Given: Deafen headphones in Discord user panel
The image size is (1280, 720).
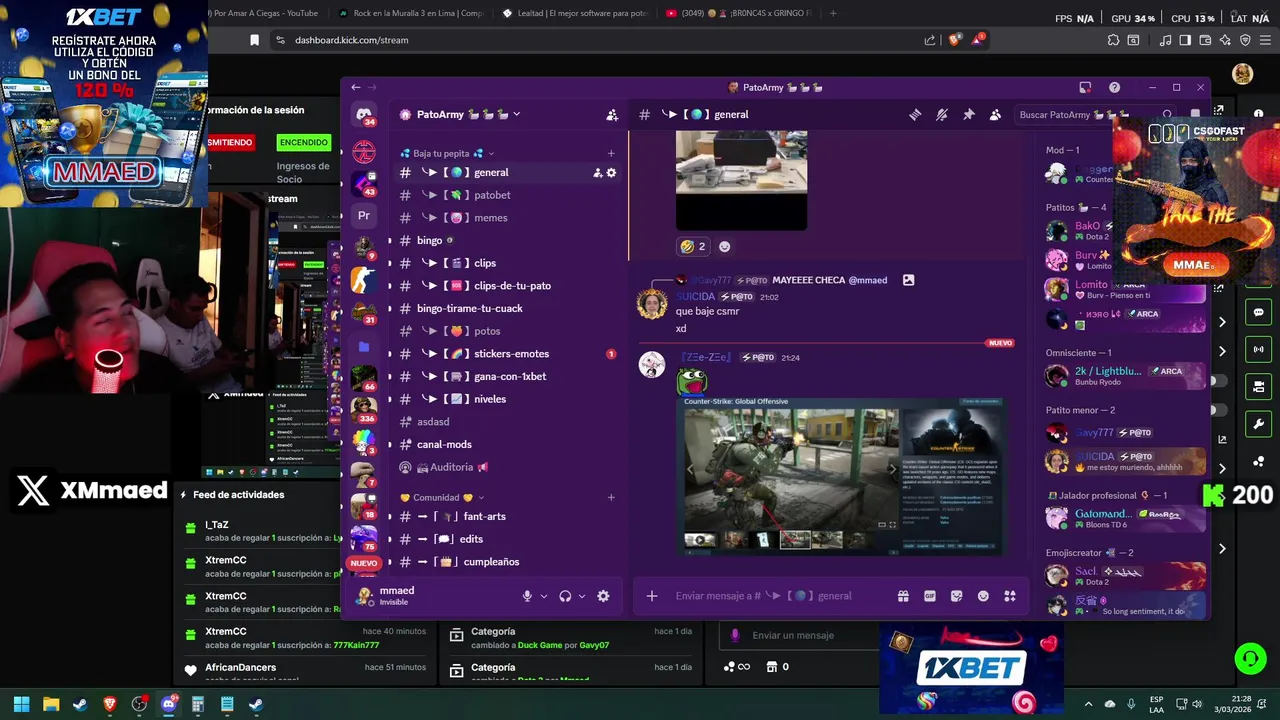Looking at the screenshot, I should pyautogui.click(x=565, y=596).
